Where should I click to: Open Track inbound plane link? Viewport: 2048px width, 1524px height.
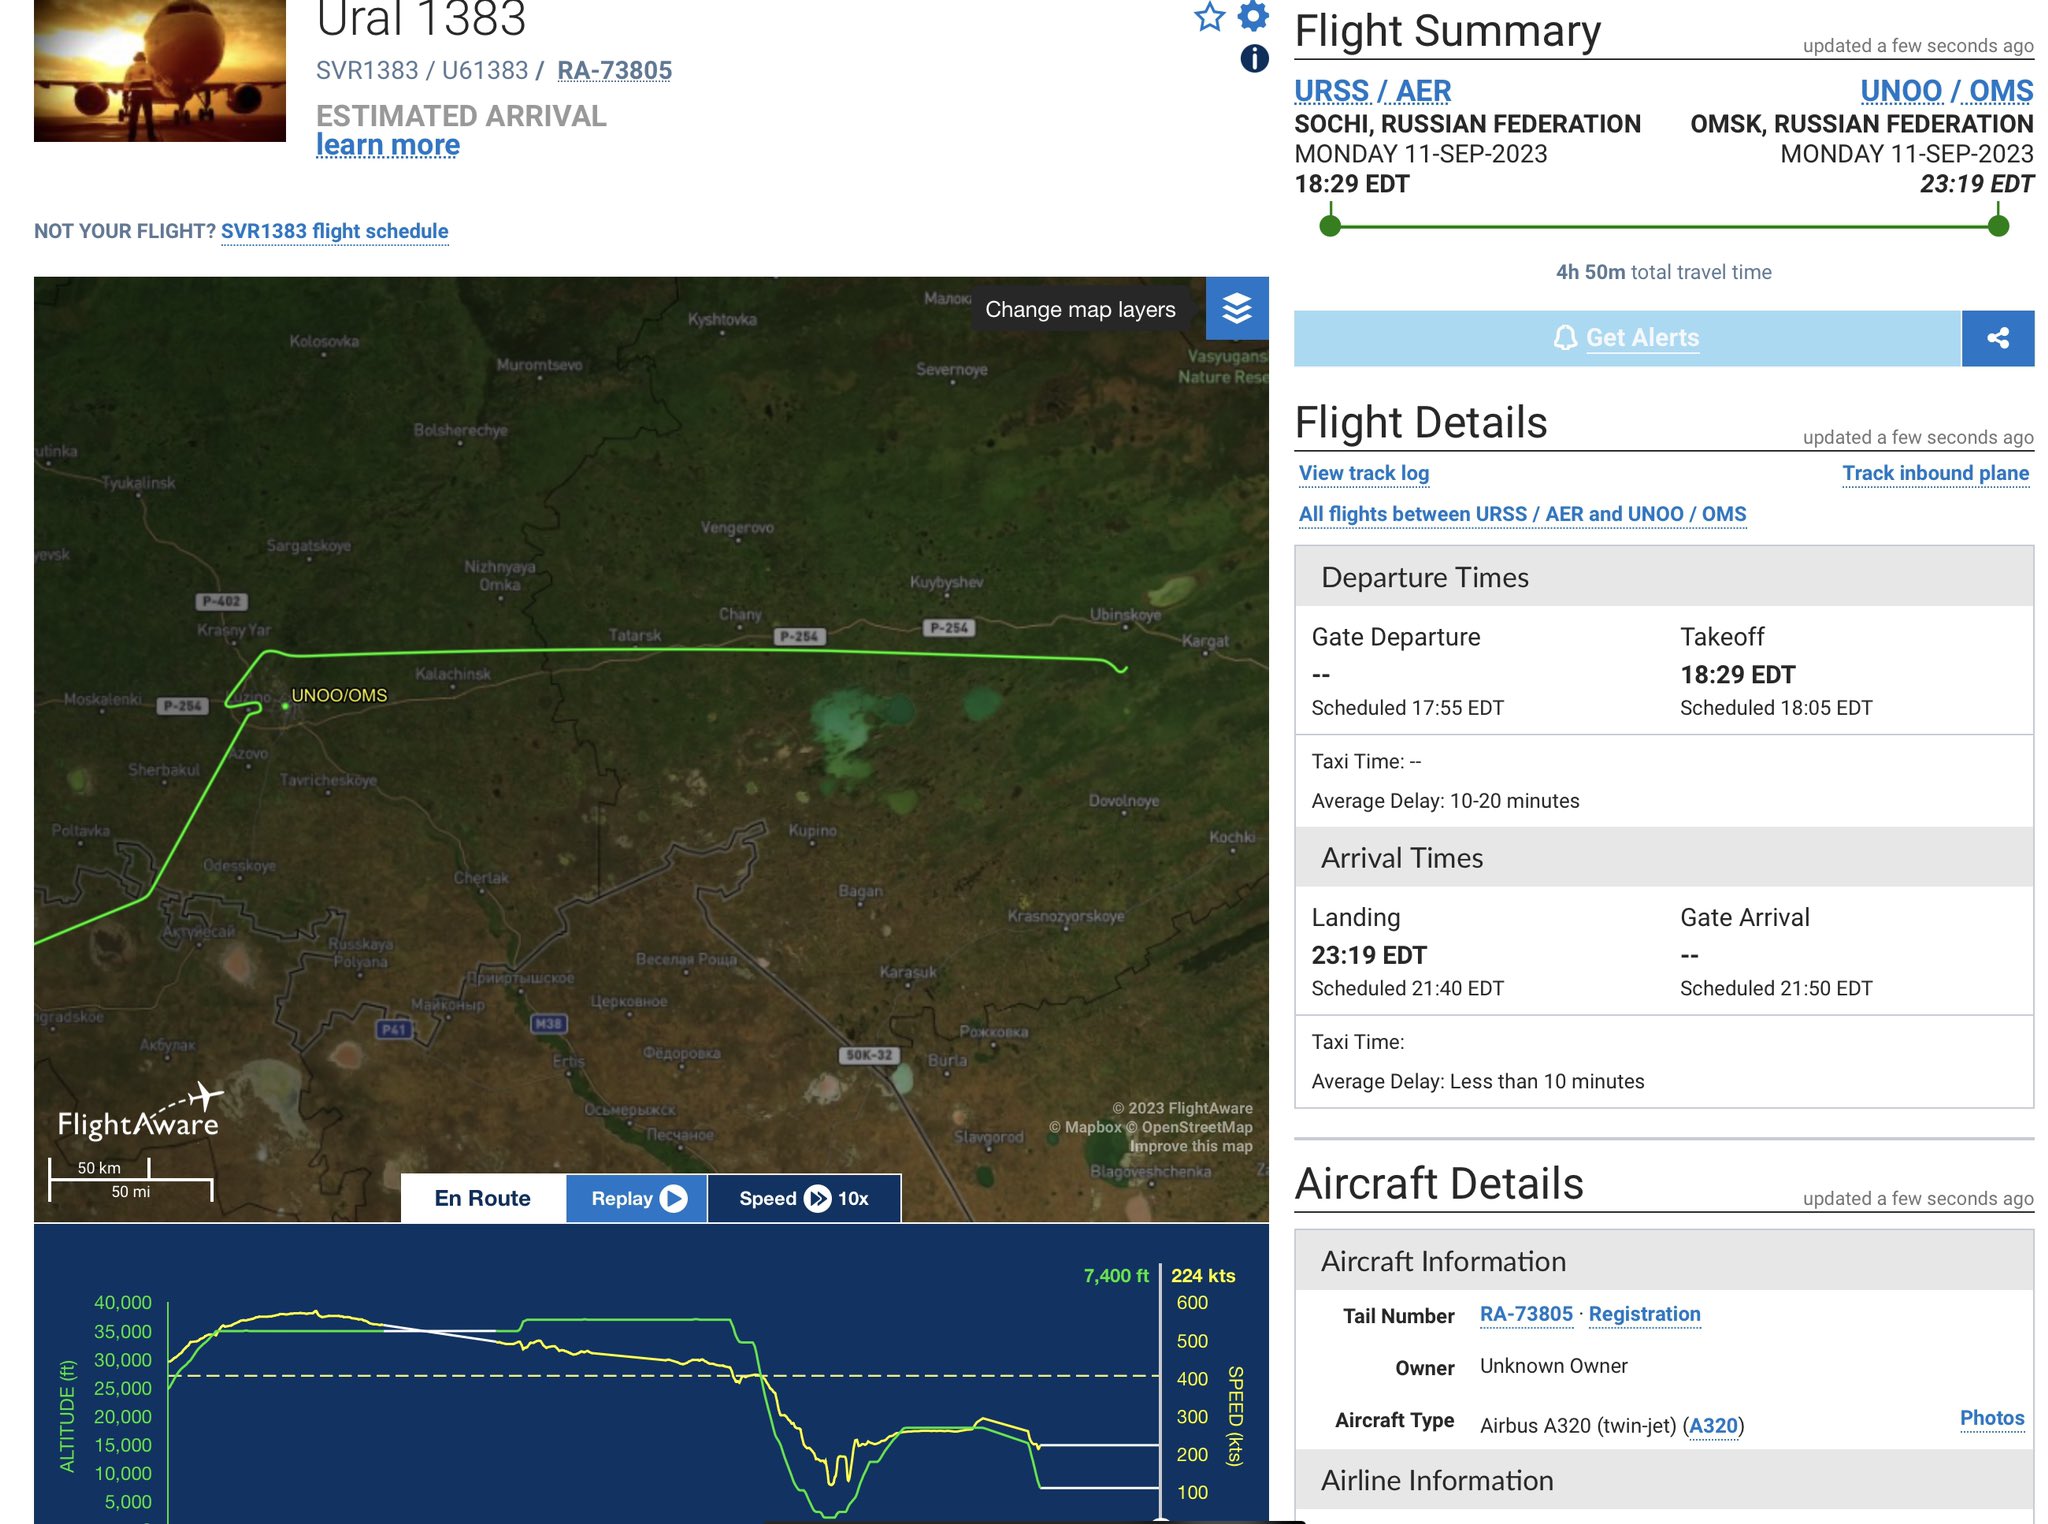[x=1935, y=473]
